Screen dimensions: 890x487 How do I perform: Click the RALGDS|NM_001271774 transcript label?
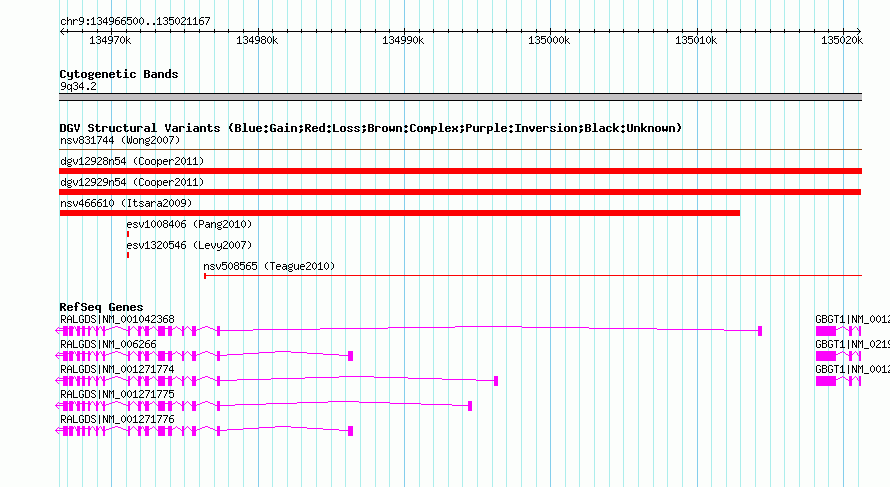[117, 370]
